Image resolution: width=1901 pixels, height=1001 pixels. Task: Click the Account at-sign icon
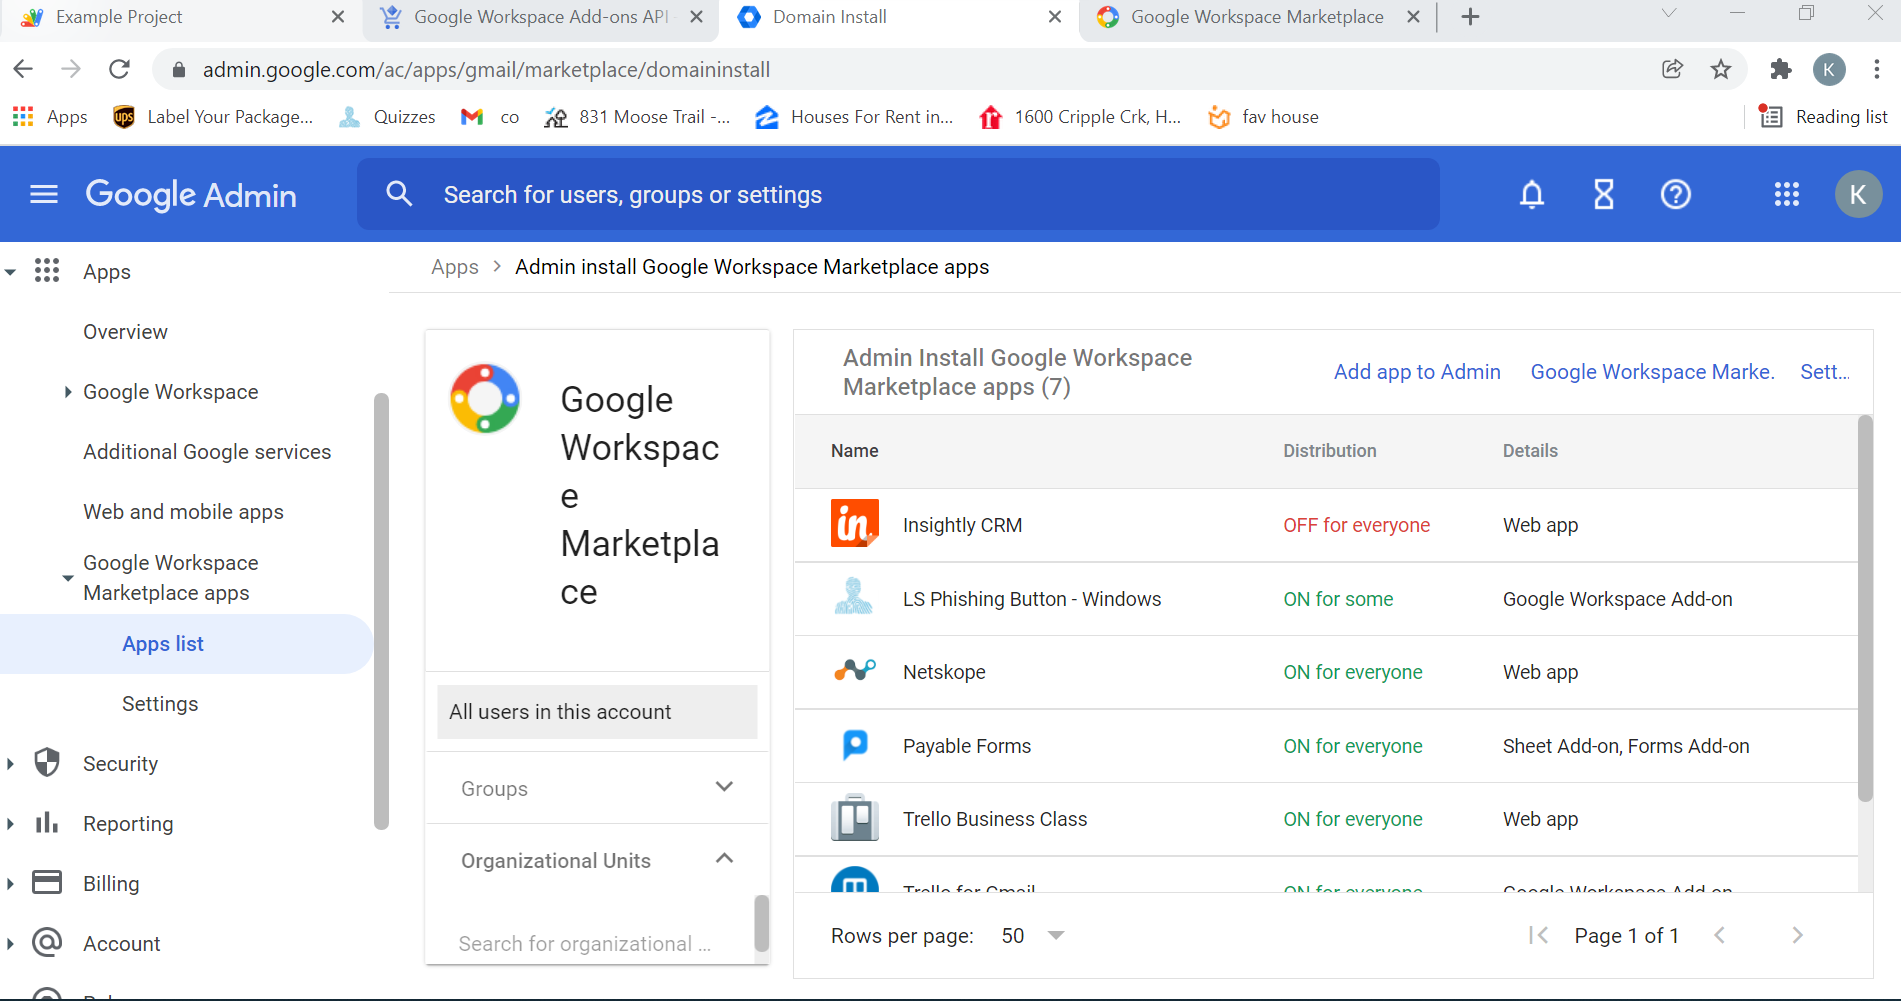[47, 942]
